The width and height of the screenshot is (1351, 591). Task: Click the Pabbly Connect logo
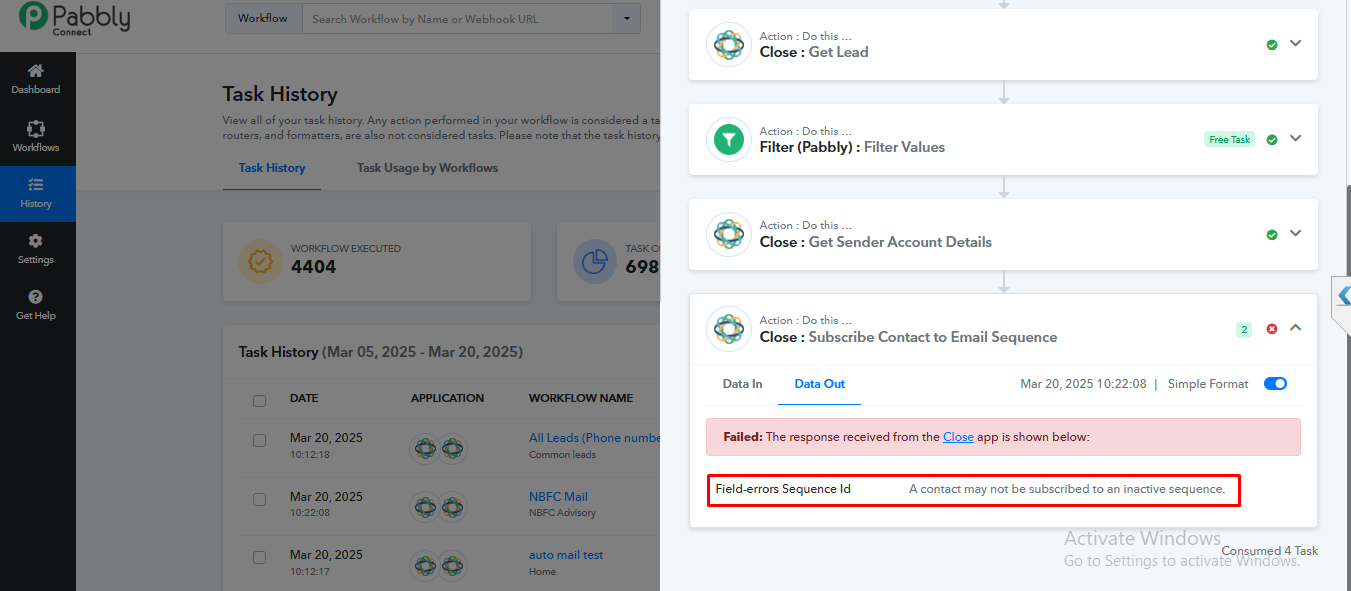click(74, 18)
